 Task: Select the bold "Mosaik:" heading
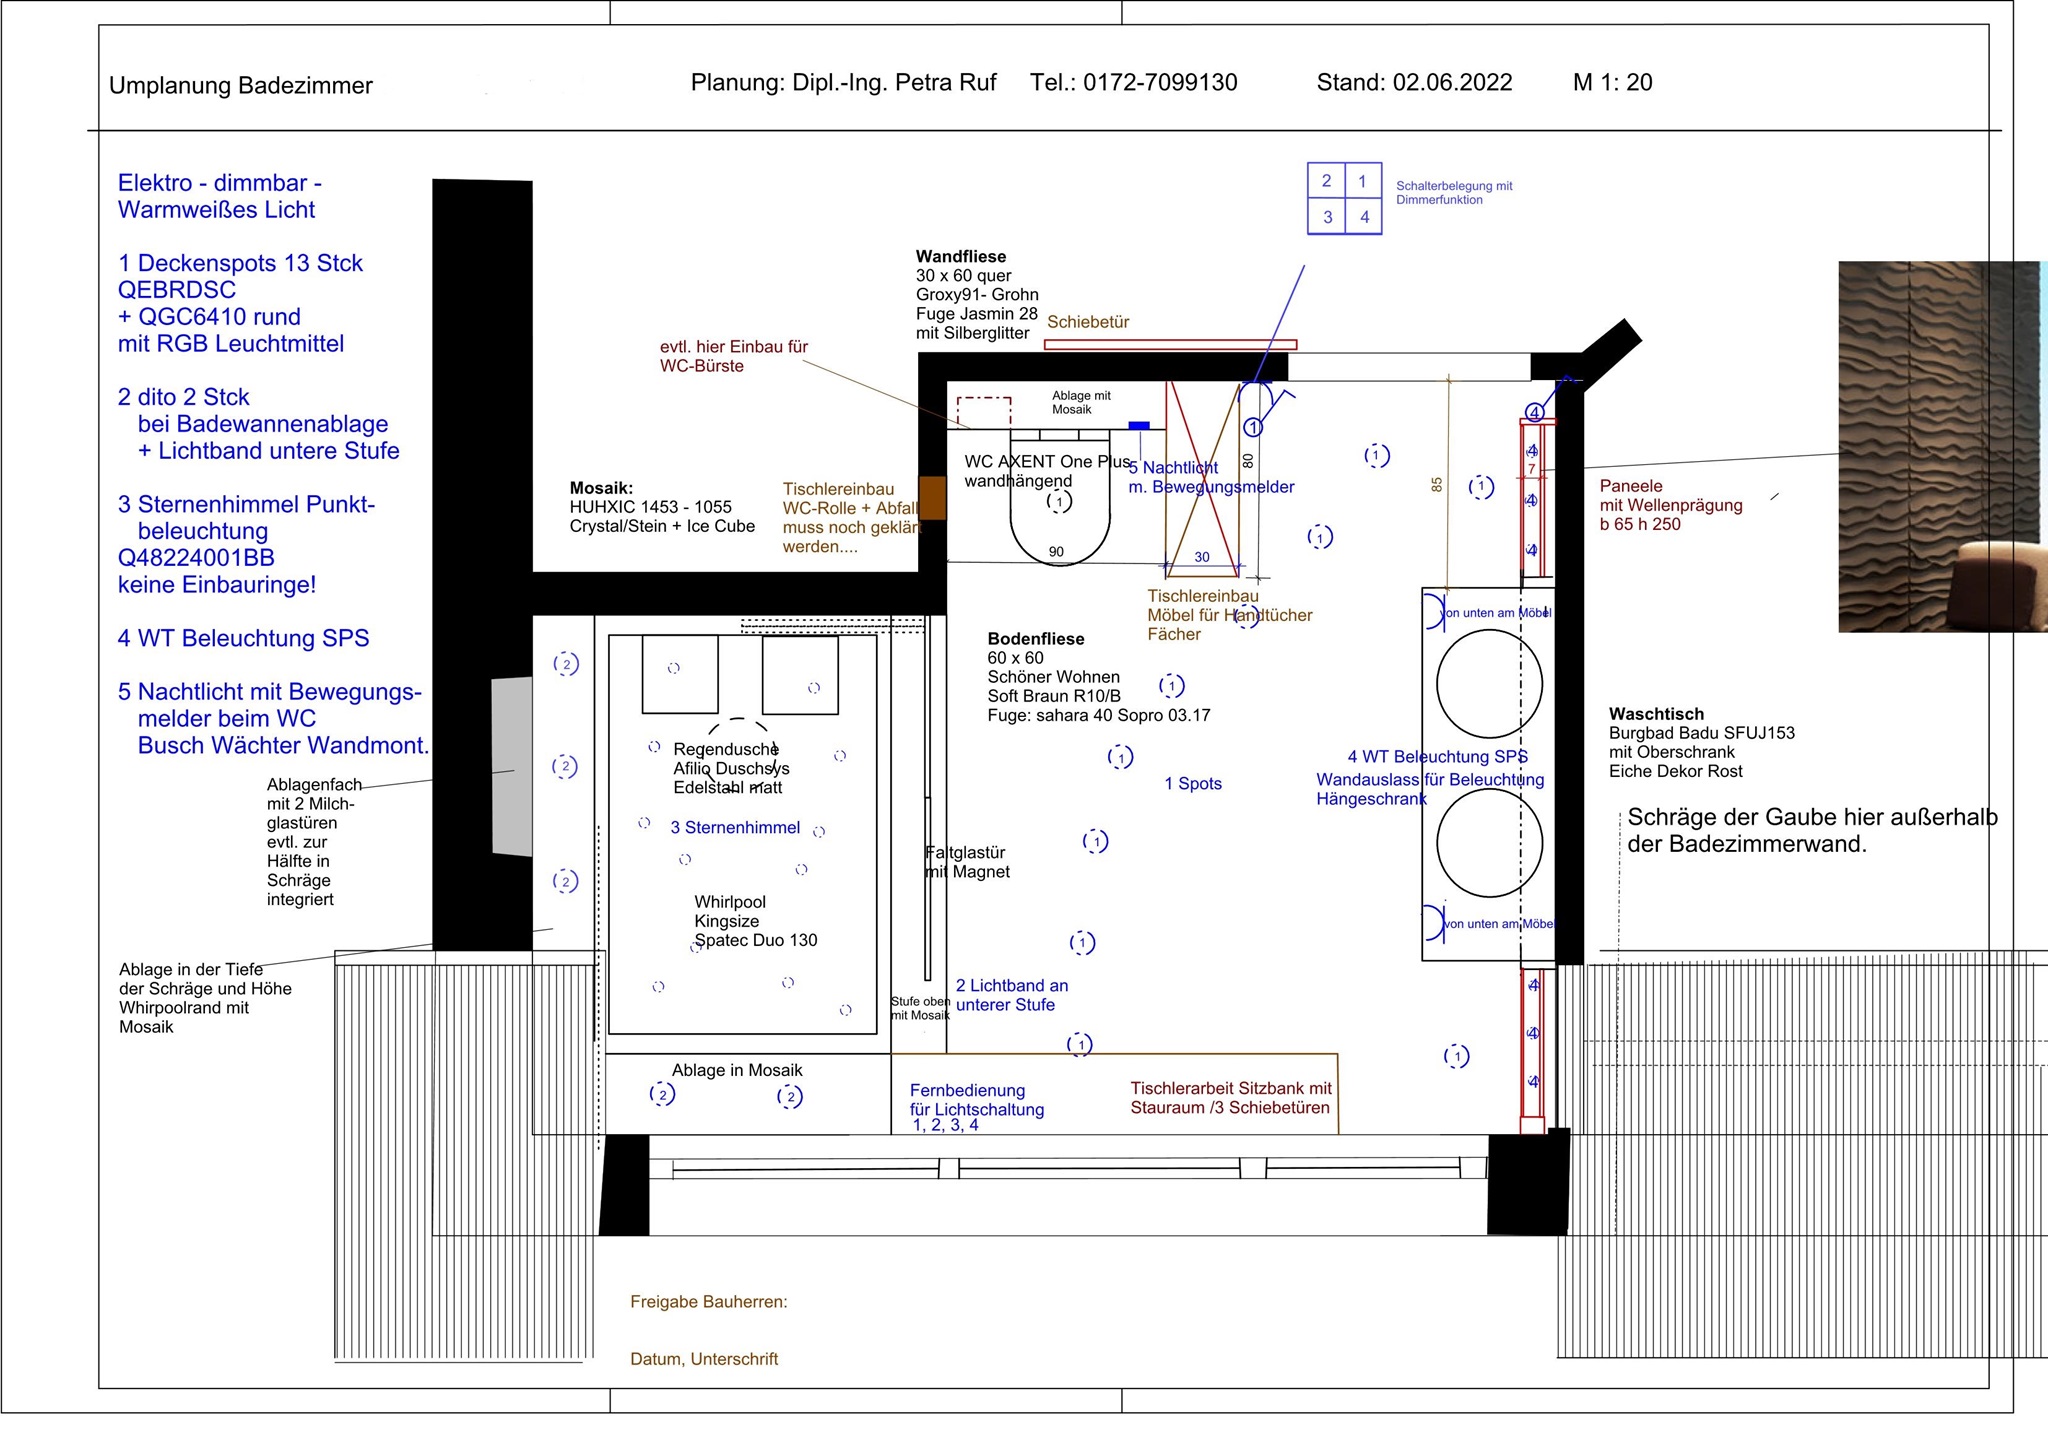click(601, 488)
